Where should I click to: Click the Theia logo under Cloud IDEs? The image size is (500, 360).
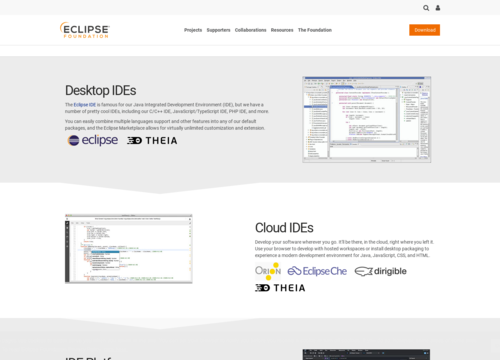(280, 288)
